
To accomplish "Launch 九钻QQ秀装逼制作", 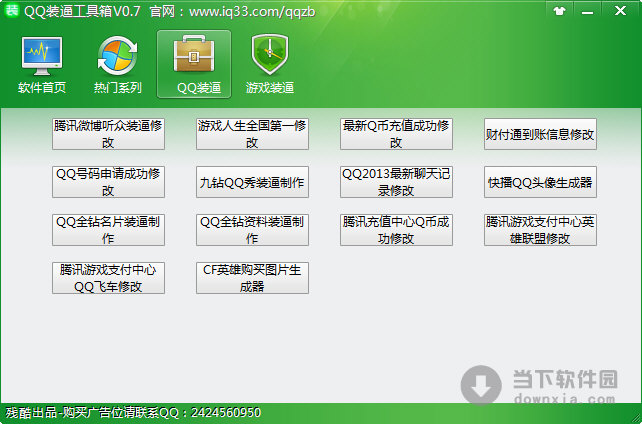I will (x=252, y=182).
